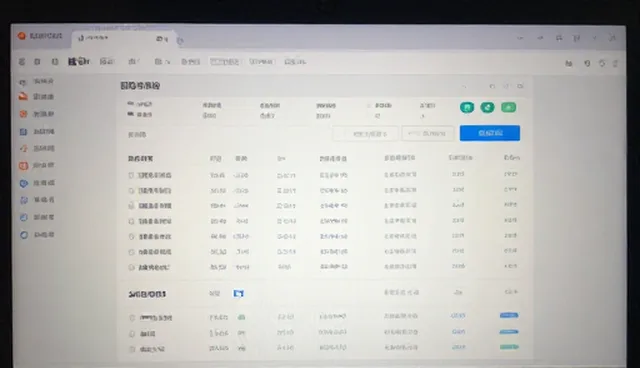Tick the checkbox of the last row in the upper list
This screenshot has width=640, height=368.
coord(131,268)
